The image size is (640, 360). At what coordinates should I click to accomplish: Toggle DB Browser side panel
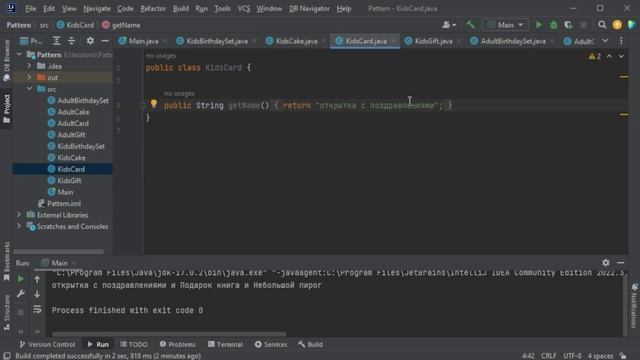coord(7,60)
